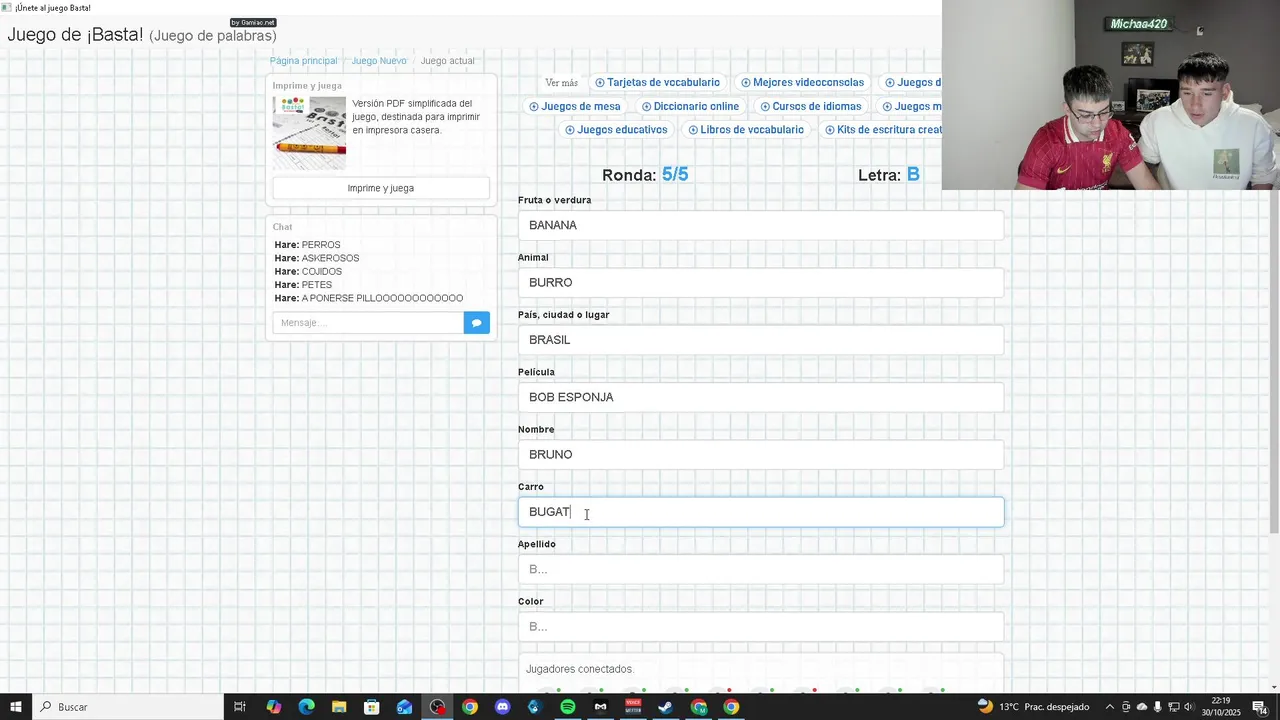Open Microsoft Edge from the taskbar
The width and height of the screenshot is (1280, 720).
click(x=306, y=707)
